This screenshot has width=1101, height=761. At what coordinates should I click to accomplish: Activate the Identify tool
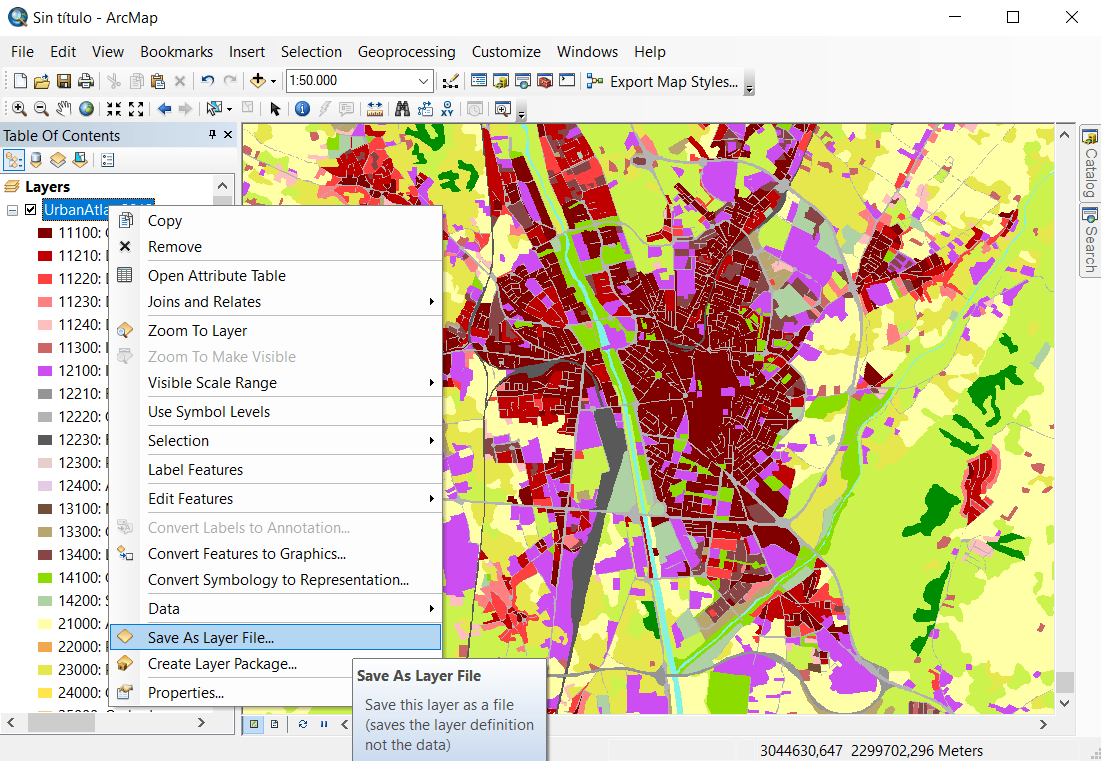click(302, 109)
